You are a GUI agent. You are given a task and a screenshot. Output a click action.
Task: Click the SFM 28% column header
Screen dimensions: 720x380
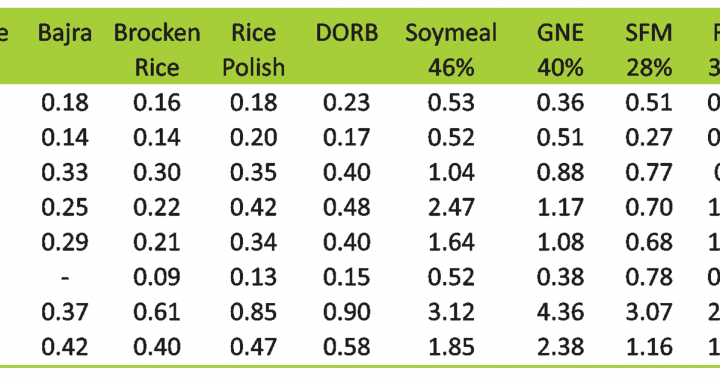coord(648,50)
